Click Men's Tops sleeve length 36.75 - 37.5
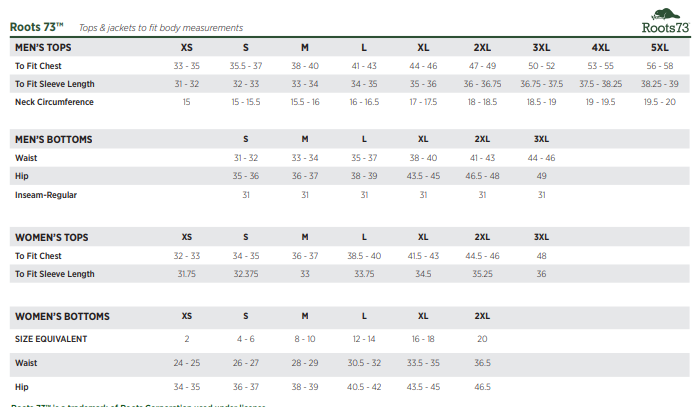This screenshot has width=692, height=407. tap(541, 84)
